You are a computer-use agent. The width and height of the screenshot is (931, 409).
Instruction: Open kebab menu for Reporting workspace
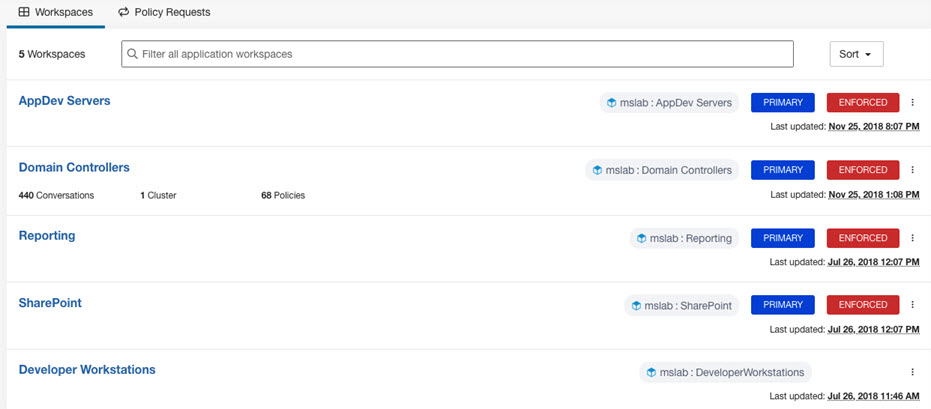[x=913, y=238]
